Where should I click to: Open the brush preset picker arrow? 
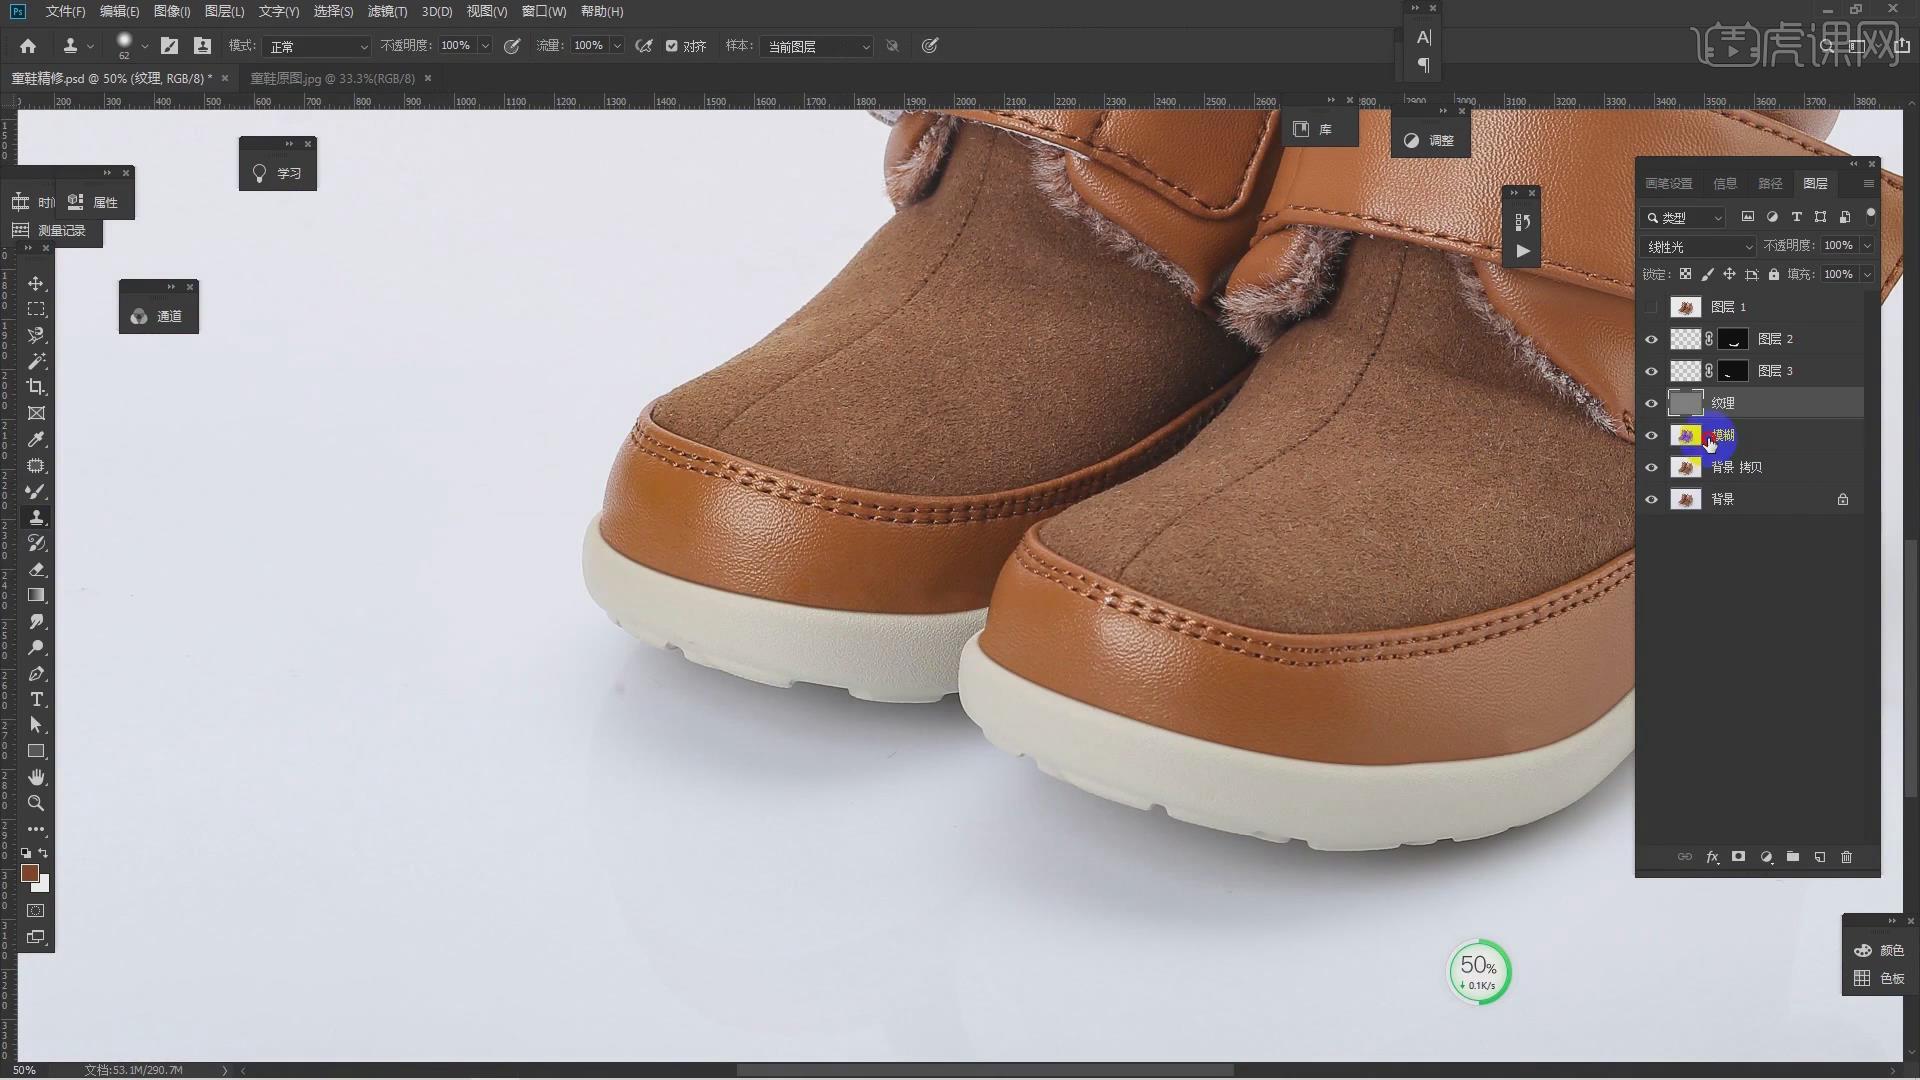coord(145,46)
